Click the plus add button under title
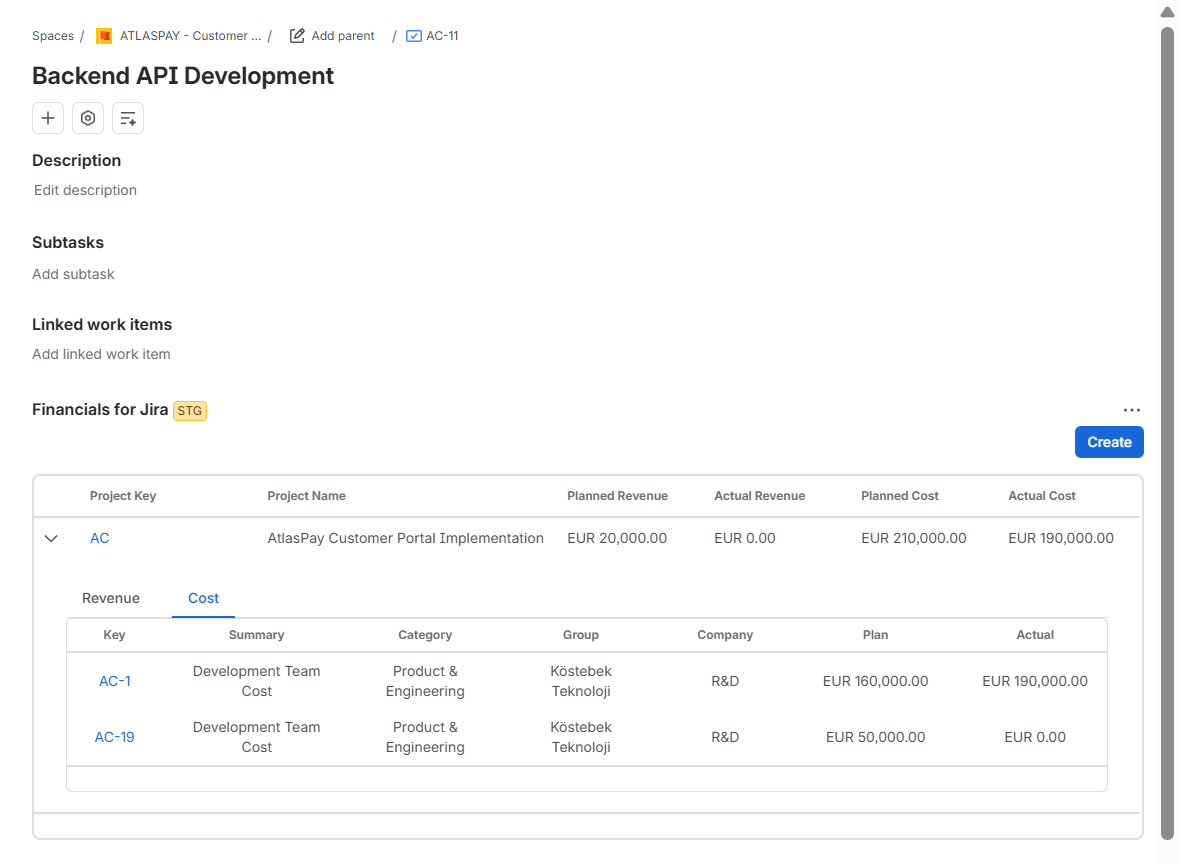The image size is (1179, 864). click(x=47, y=118)
